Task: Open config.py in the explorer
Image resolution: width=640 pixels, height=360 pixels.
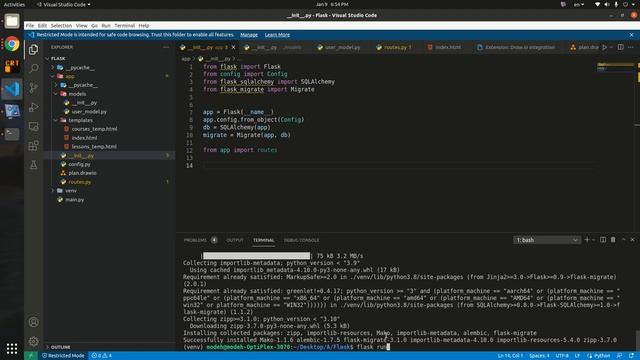Action: (x=79, y=164)
